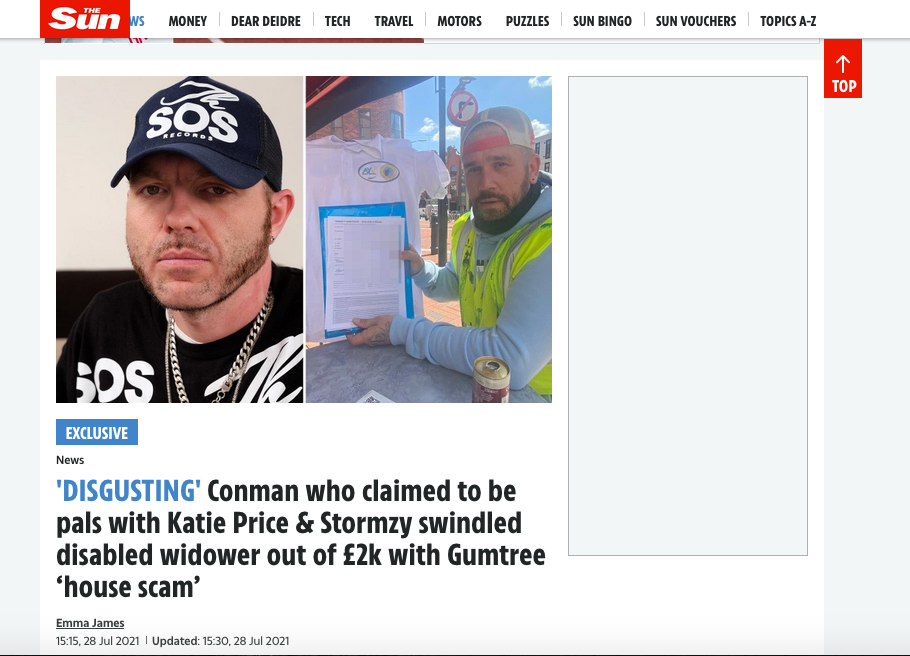
Task: Click the partially hidden News nav item
Action: pyautogui.click(x=138, y=21)
